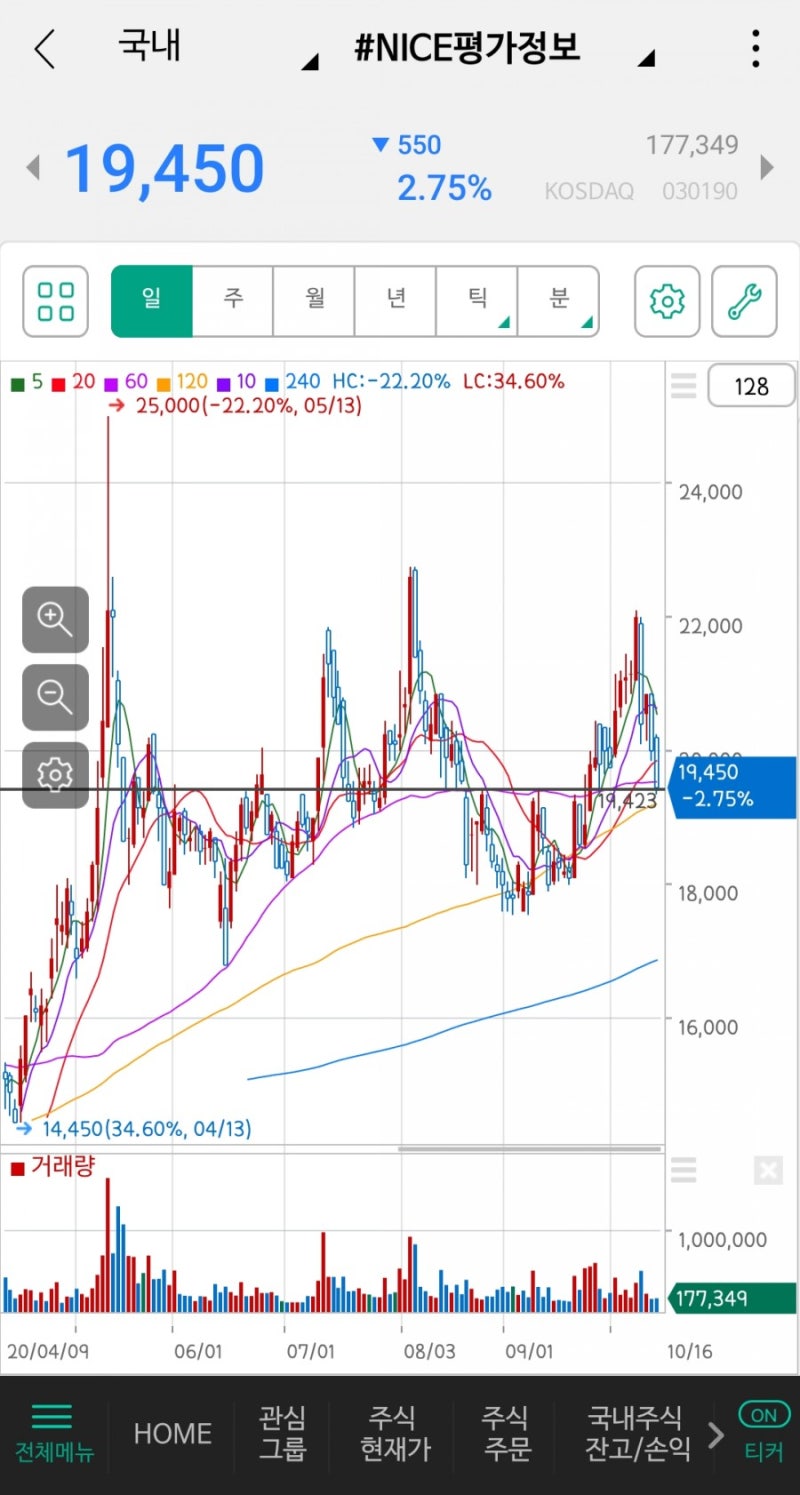This screenshot has height=1495, width=800.
Task: Toggle the 120-day moving average legend
Action: tap(182, 382)
